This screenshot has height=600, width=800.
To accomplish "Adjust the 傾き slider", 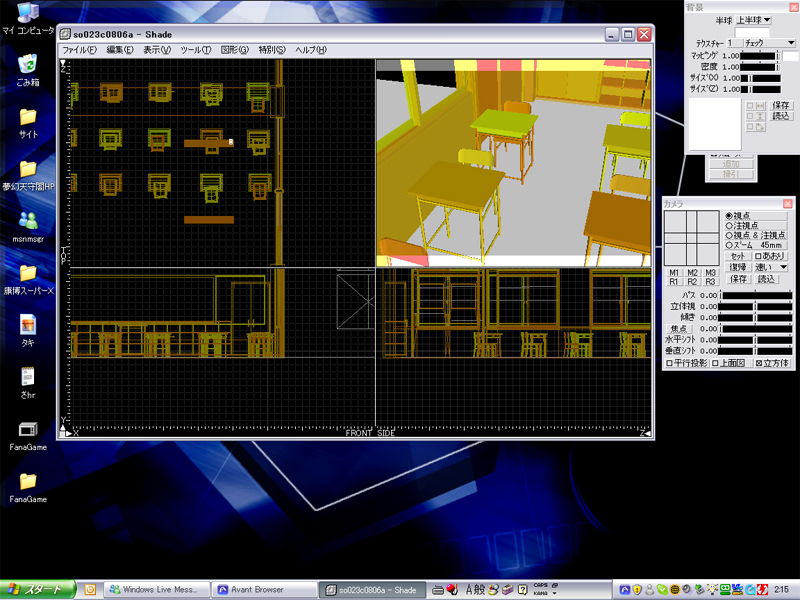I will [756, 317].
